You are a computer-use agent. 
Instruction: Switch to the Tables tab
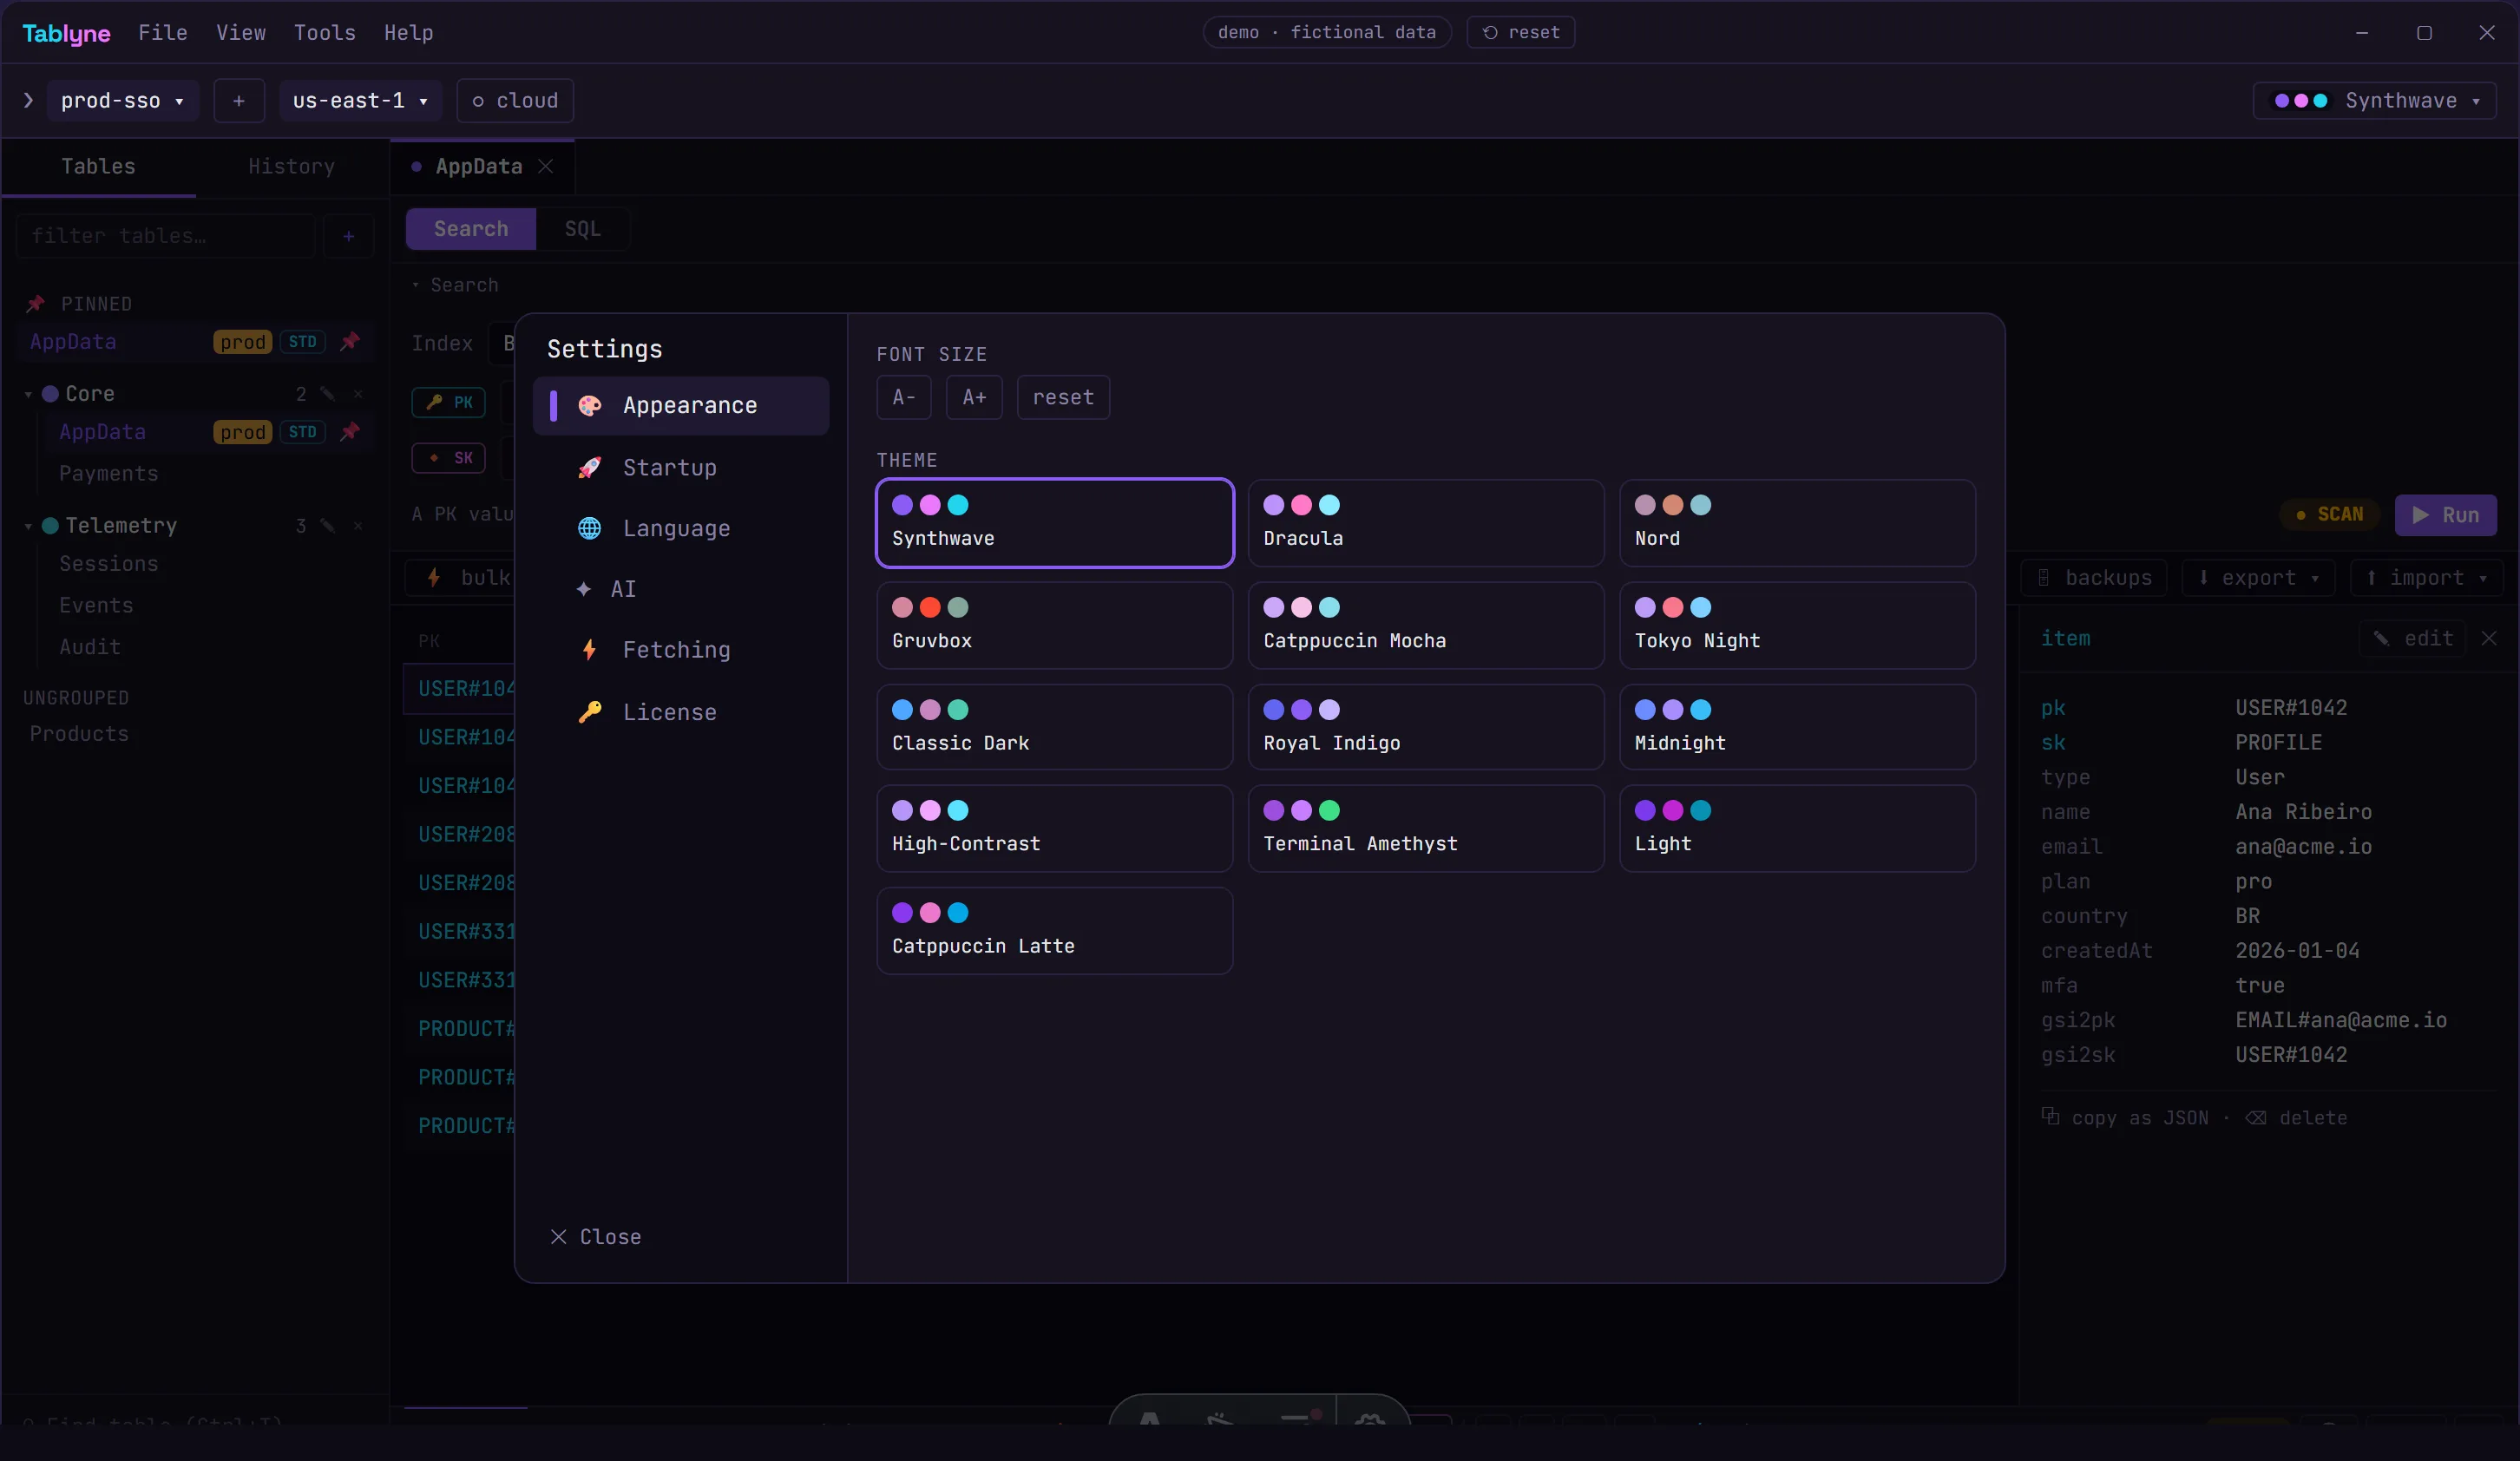pos(98,167)
